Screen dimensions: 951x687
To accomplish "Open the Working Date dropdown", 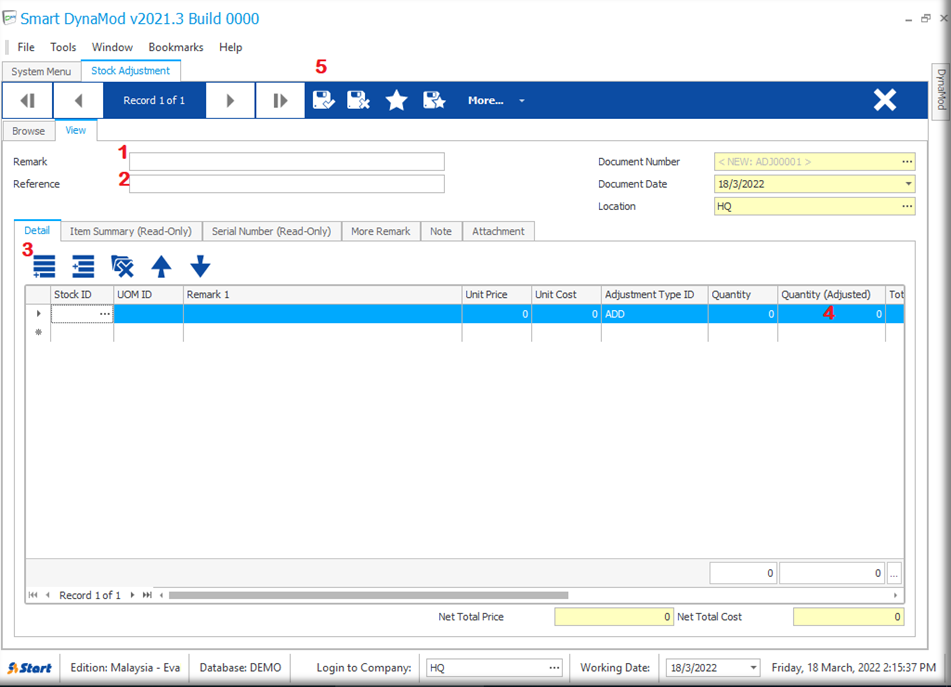I will (751, 668).
